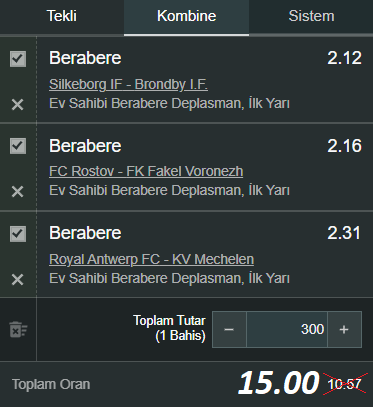Remove the Royal Antwerp - KV Mechelen bet
The width and height of the screenshot is (373, 407).
(x=17, y=279)
